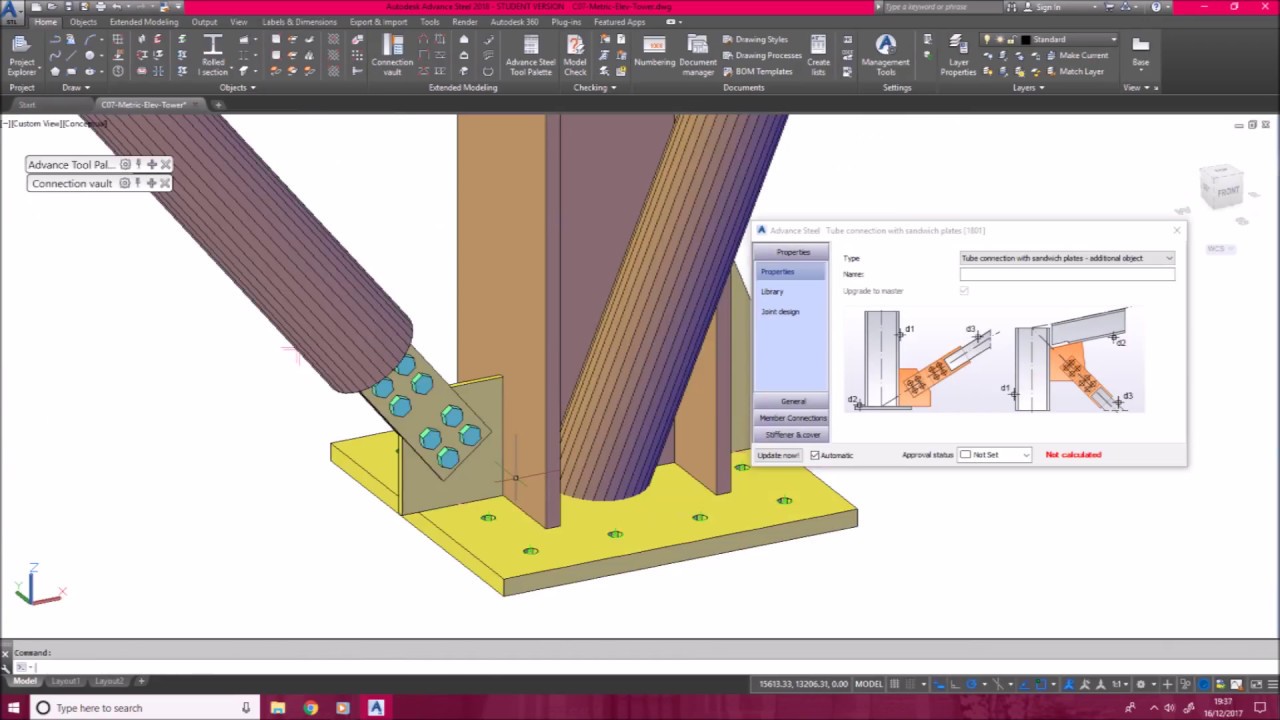Toggle the Automatic checkbox
Screen dimensions: 1280x720
tap(815, 455)
